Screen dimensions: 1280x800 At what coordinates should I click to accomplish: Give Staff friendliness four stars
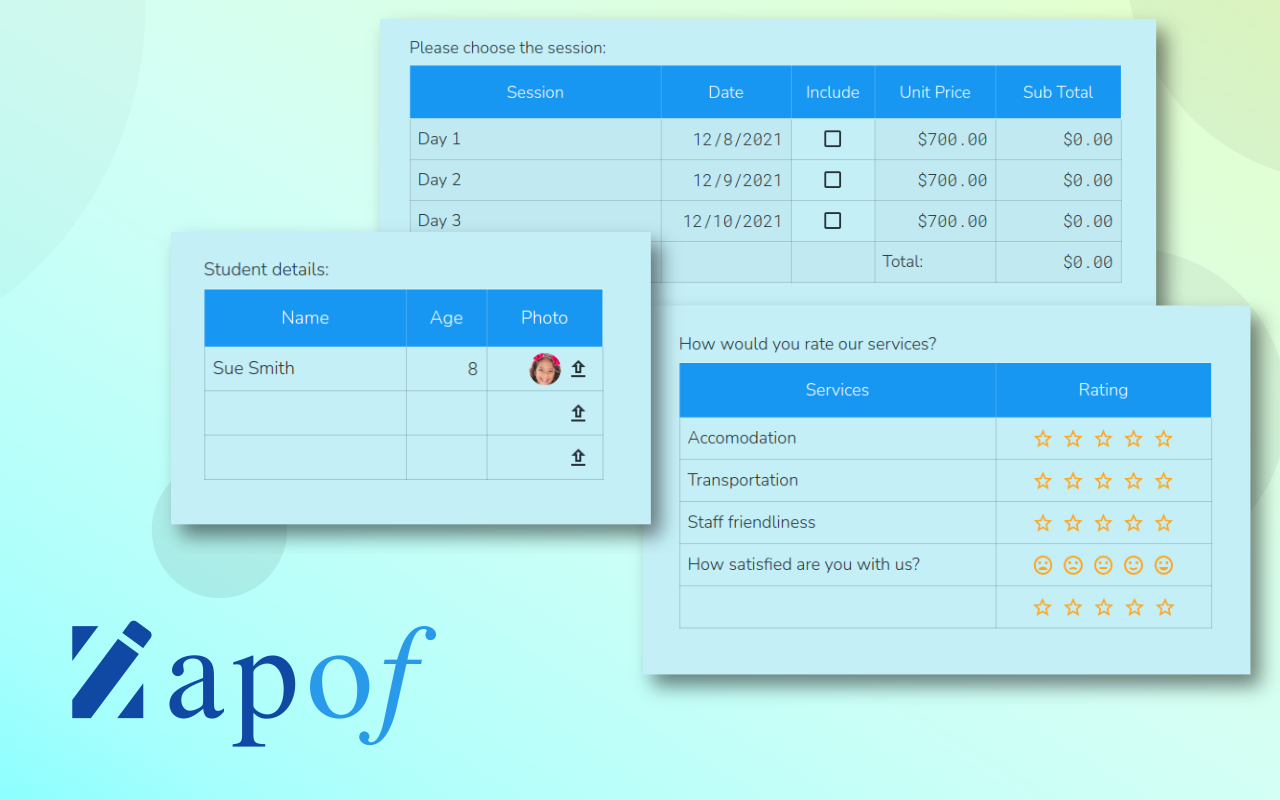tap(1133, 523)
